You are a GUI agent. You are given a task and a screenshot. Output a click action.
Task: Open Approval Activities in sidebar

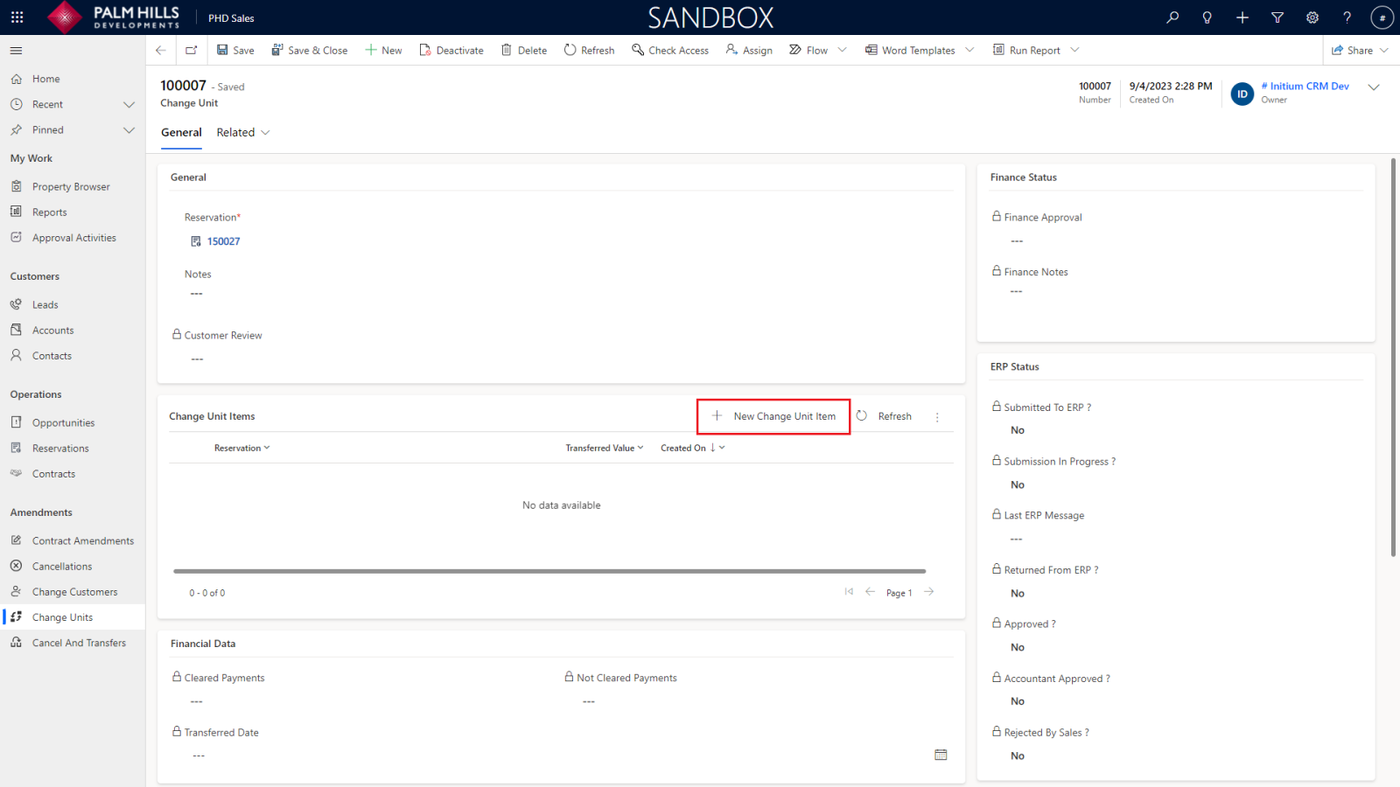(72, 238)
